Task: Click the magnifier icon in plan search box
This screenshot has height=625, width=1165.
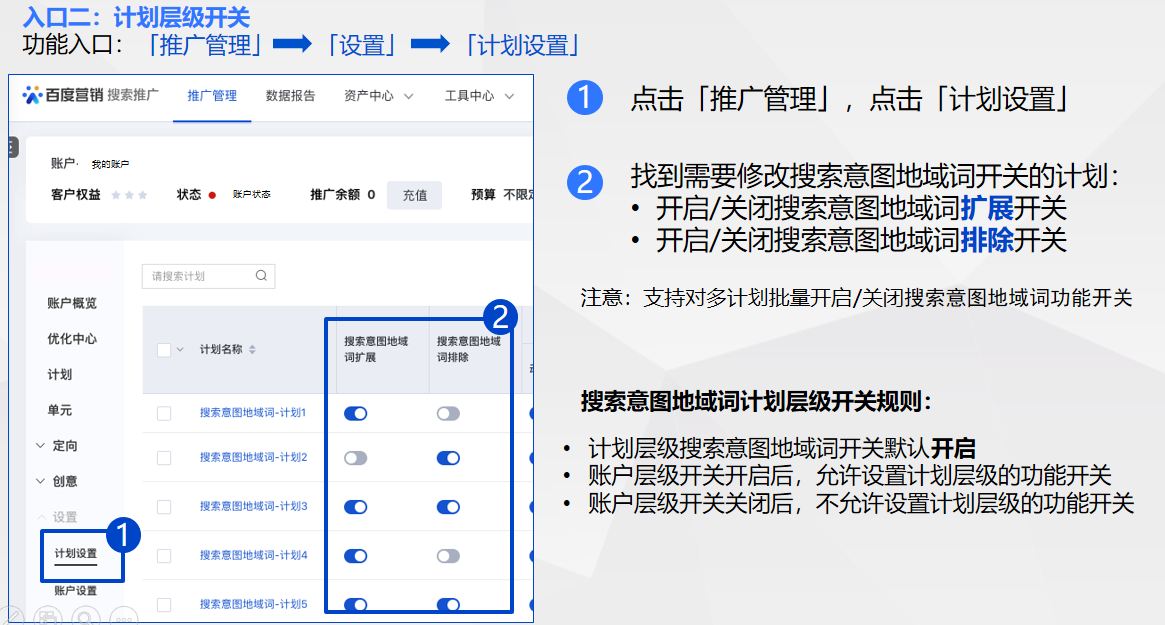Action: (x=261, y=276)
